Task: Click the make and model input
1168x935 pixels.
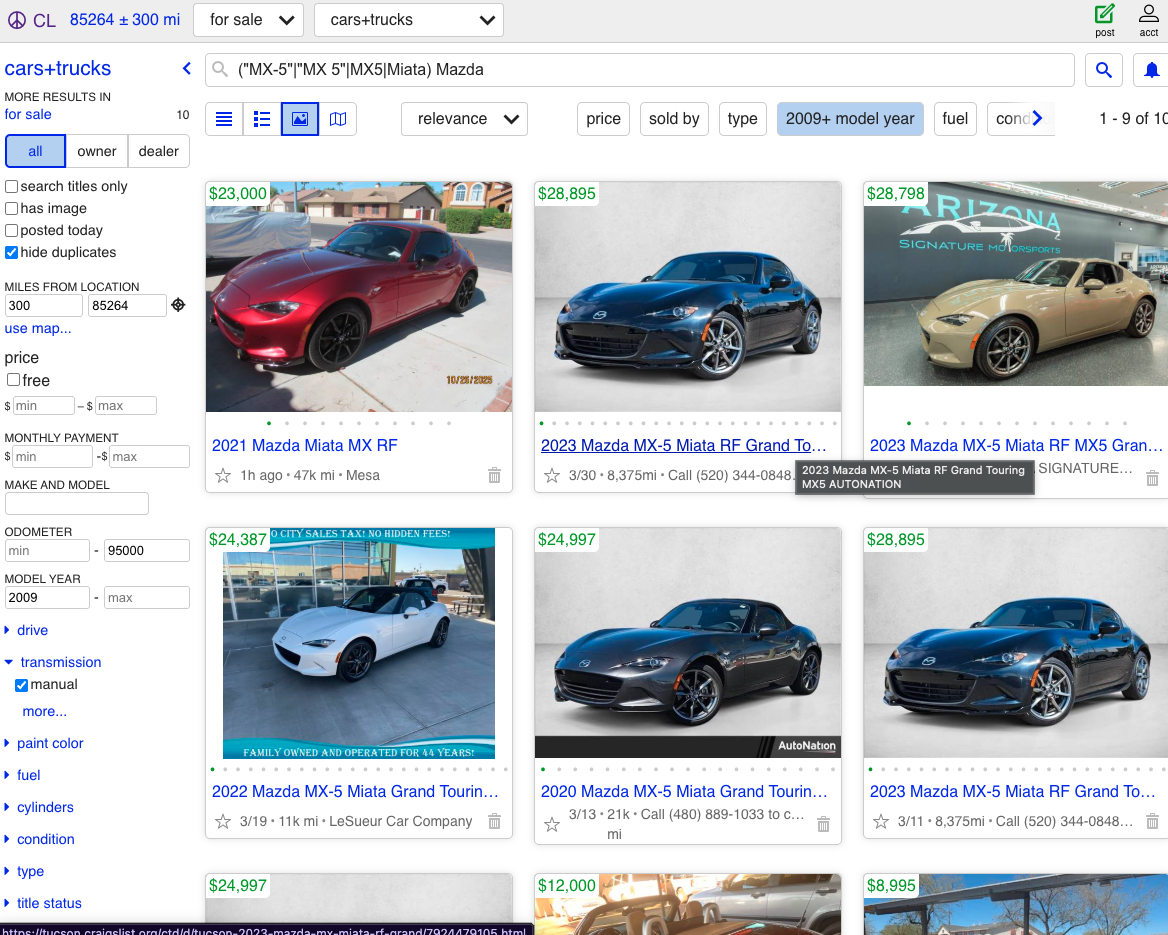Action: [x=77, y=504]
